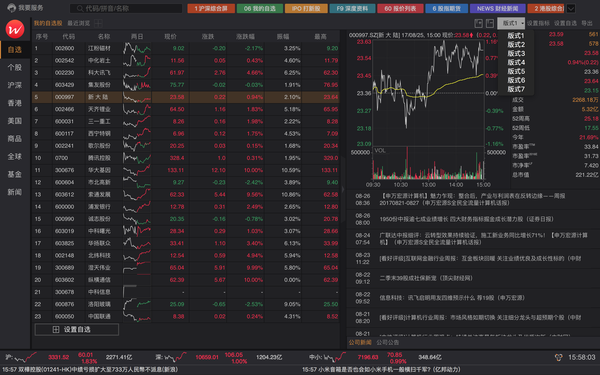Click sparkline chart for 腾讯控股 row
The height and width of the screenshot is (375, 600).
[137, 158]
